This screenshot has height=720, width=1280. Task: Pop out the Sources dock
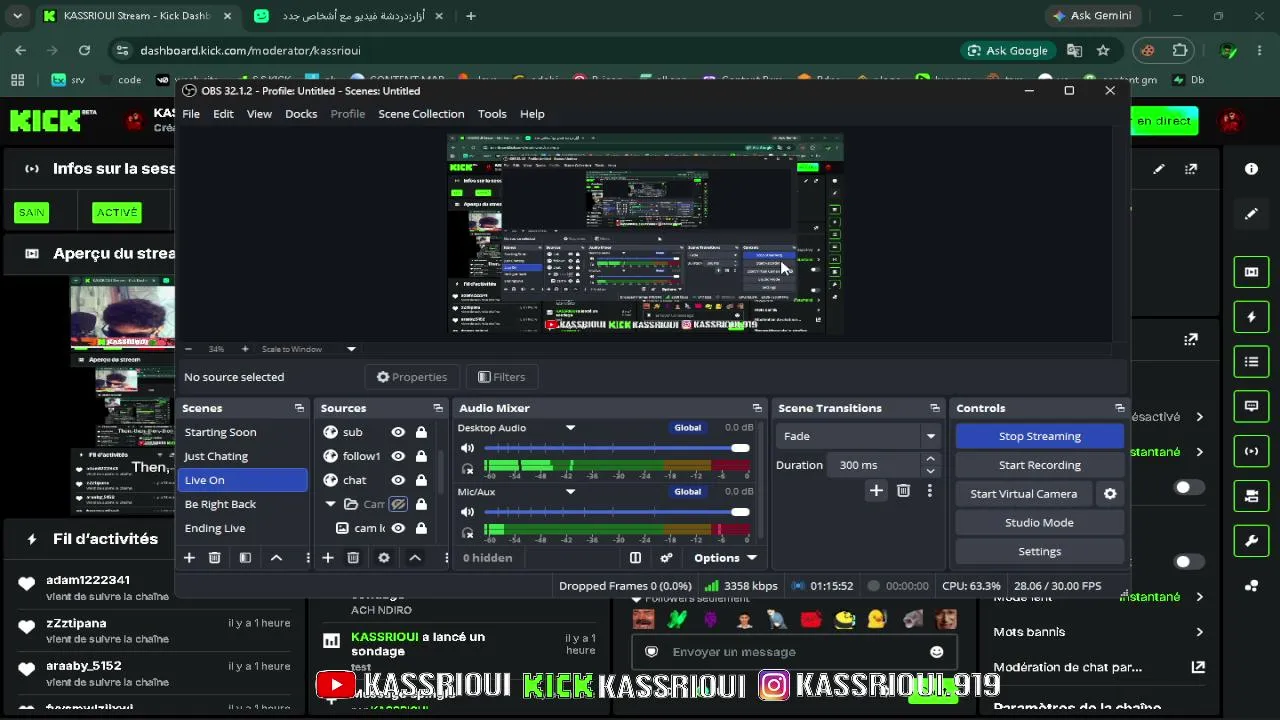(x=438, y=408)
